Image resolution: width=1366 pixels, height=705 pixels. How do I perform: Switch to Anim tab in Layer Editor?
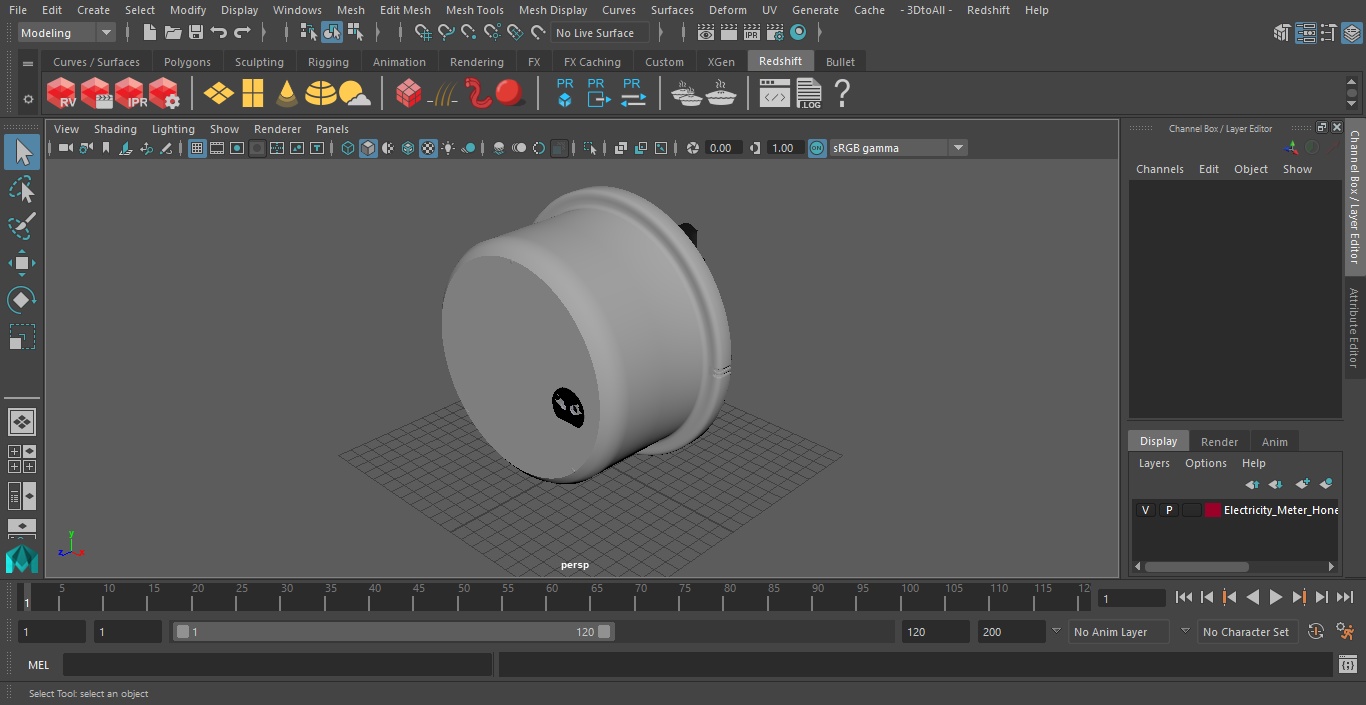pos(1274,441)
